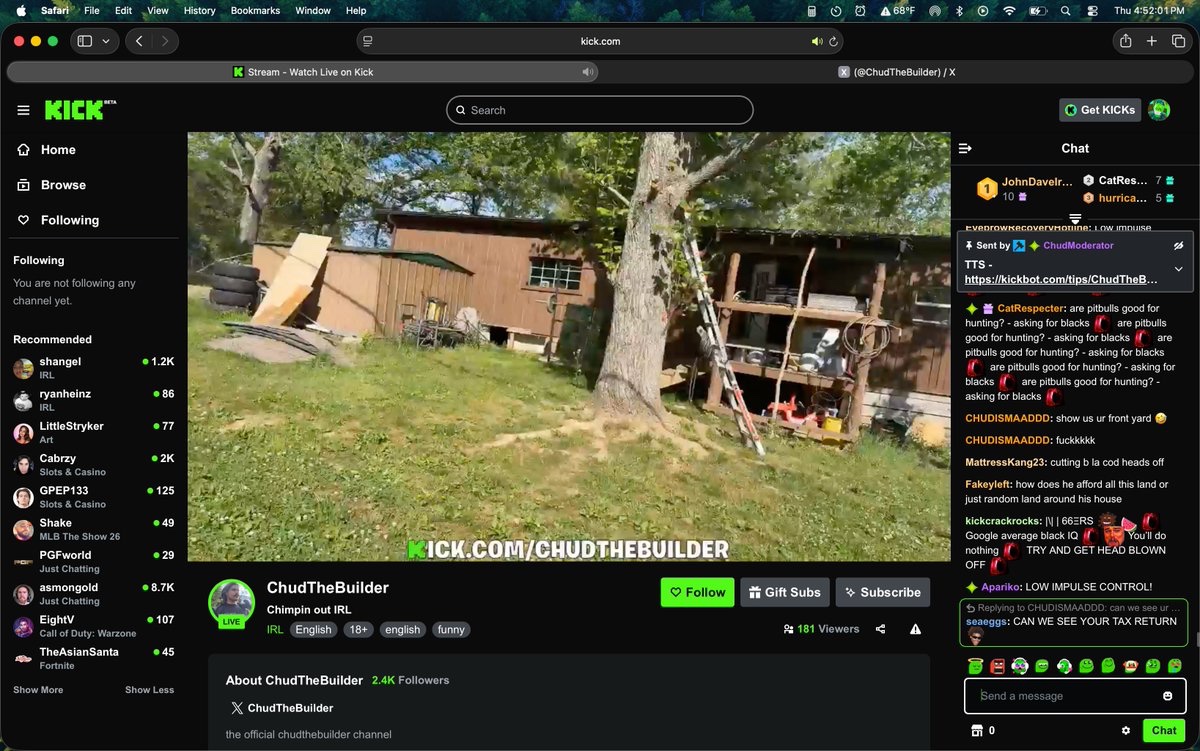
Task: Open the sidebar tab group dropdown
Action: click(x=106, y=41)
